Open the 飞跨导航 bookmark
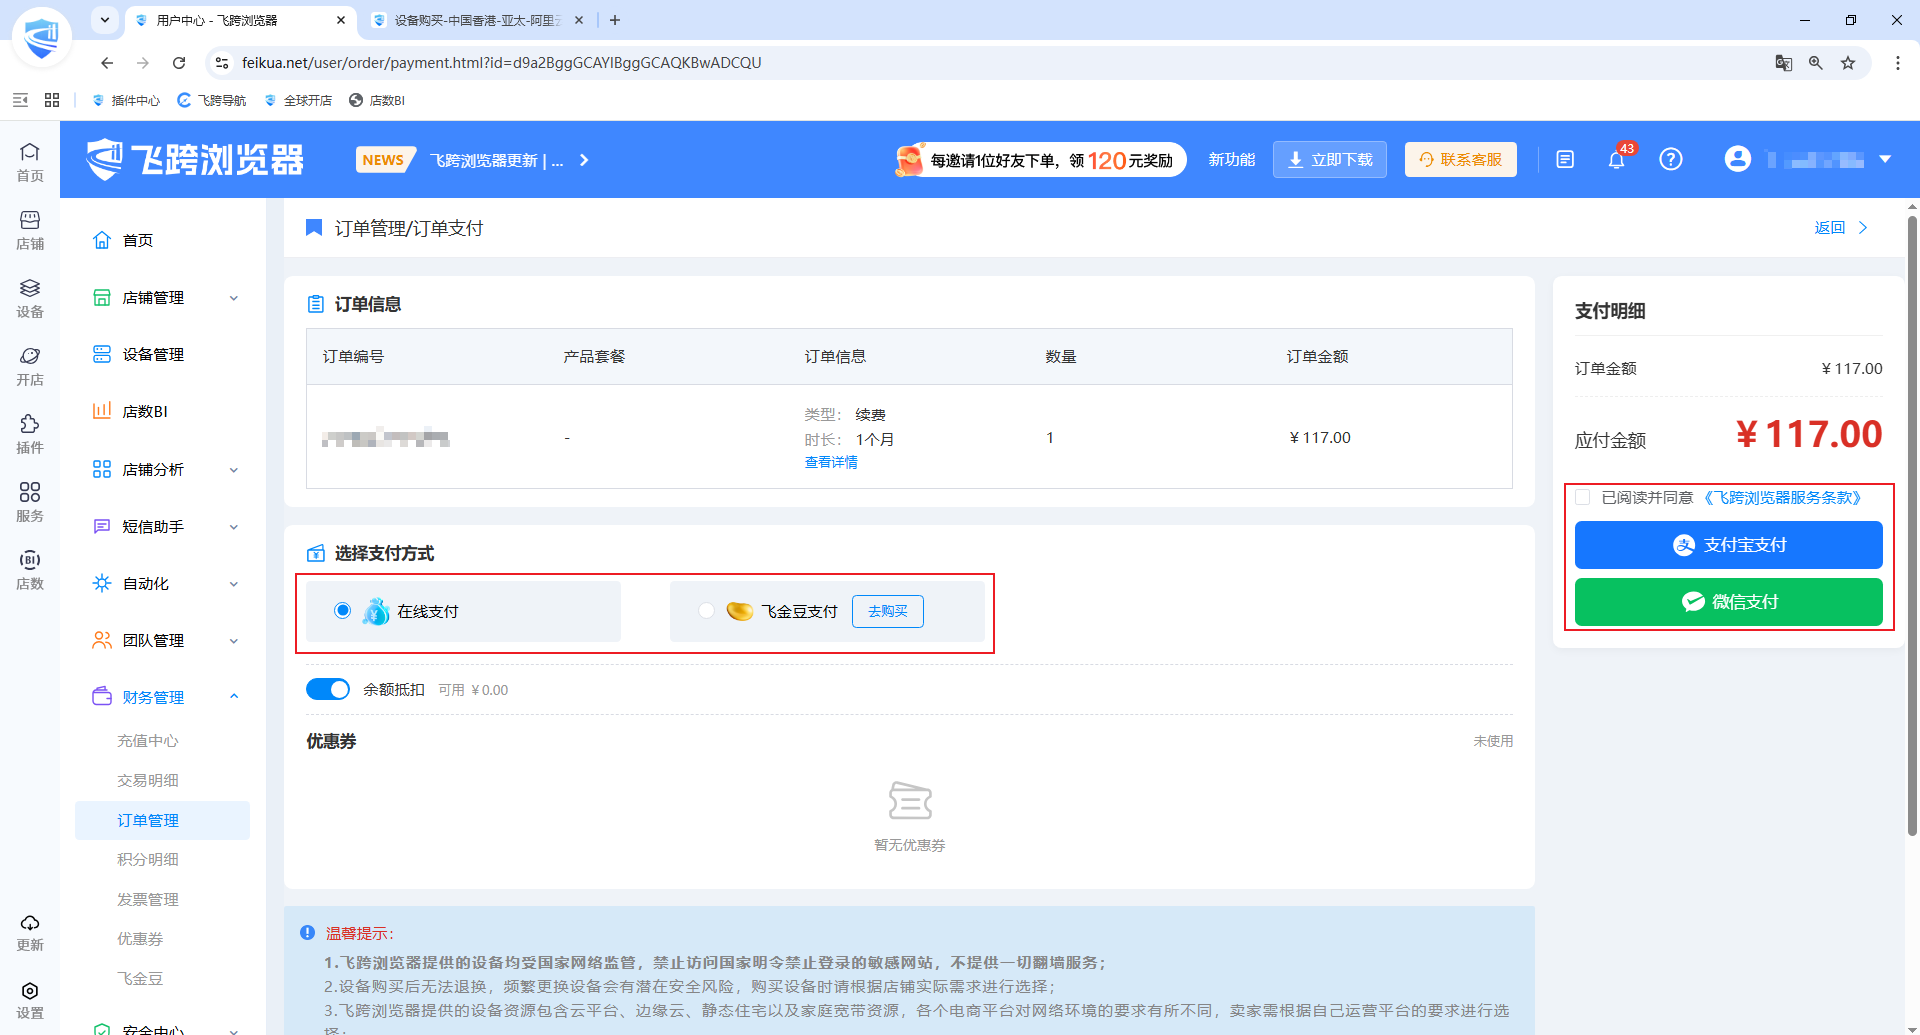The height and width of the screenshot is (1035, 1920). (212, 100)
